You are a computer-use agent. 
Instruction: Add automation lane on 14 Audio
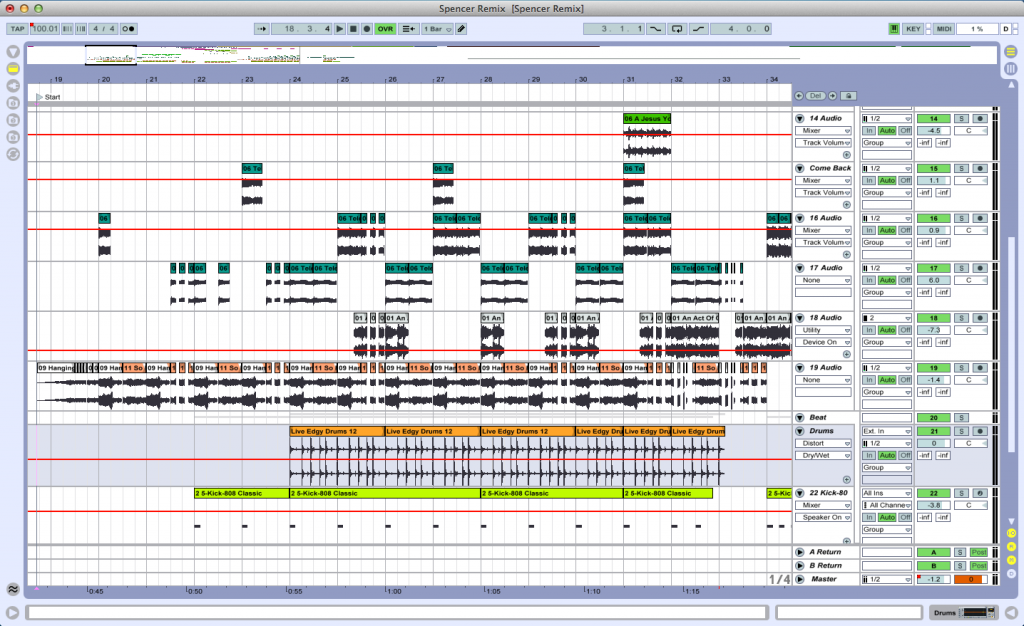[x=846, y=155]
